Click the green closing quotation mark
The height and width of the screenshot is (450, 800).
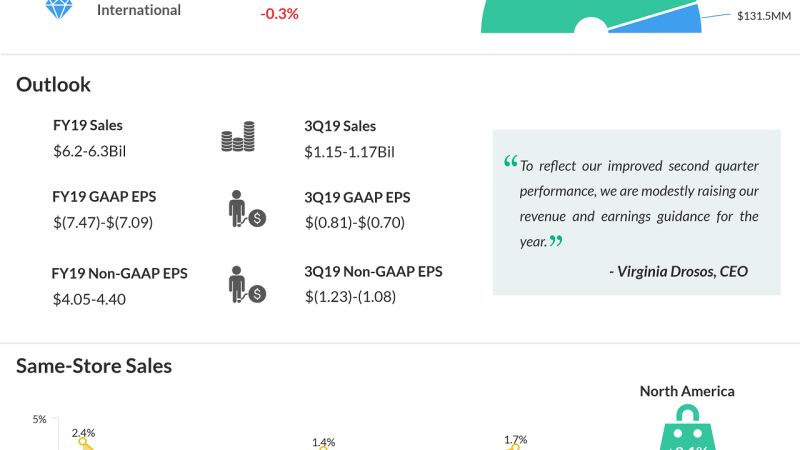click(x=556, y=241)
